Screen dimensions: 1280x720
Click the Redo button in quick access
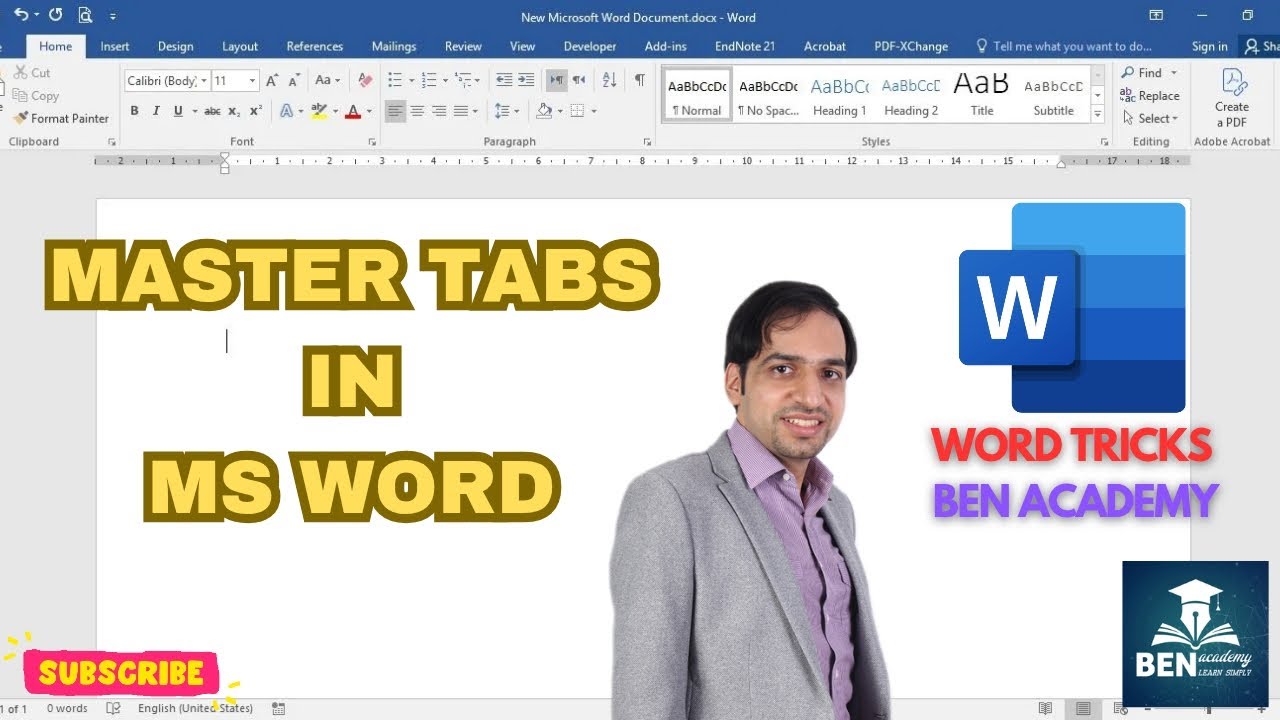point(55,15)
